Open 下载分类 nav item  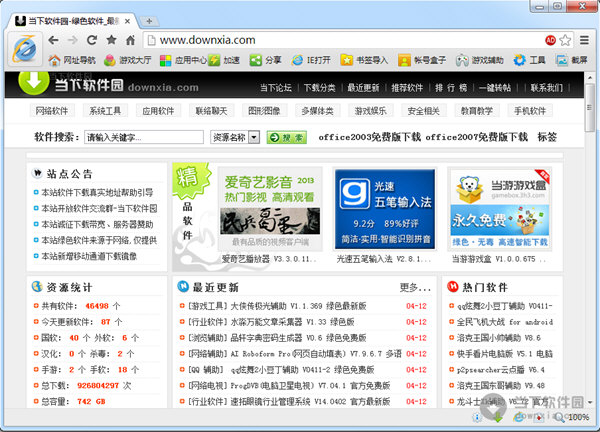coord(319,88)
